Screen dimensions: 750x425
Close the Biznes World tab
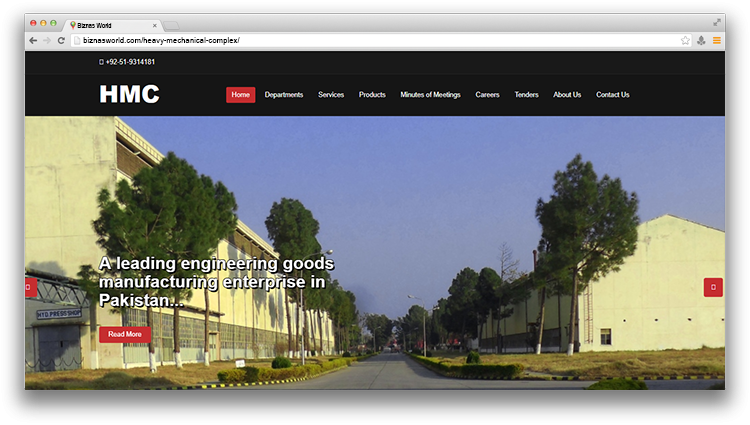point(155,25)
